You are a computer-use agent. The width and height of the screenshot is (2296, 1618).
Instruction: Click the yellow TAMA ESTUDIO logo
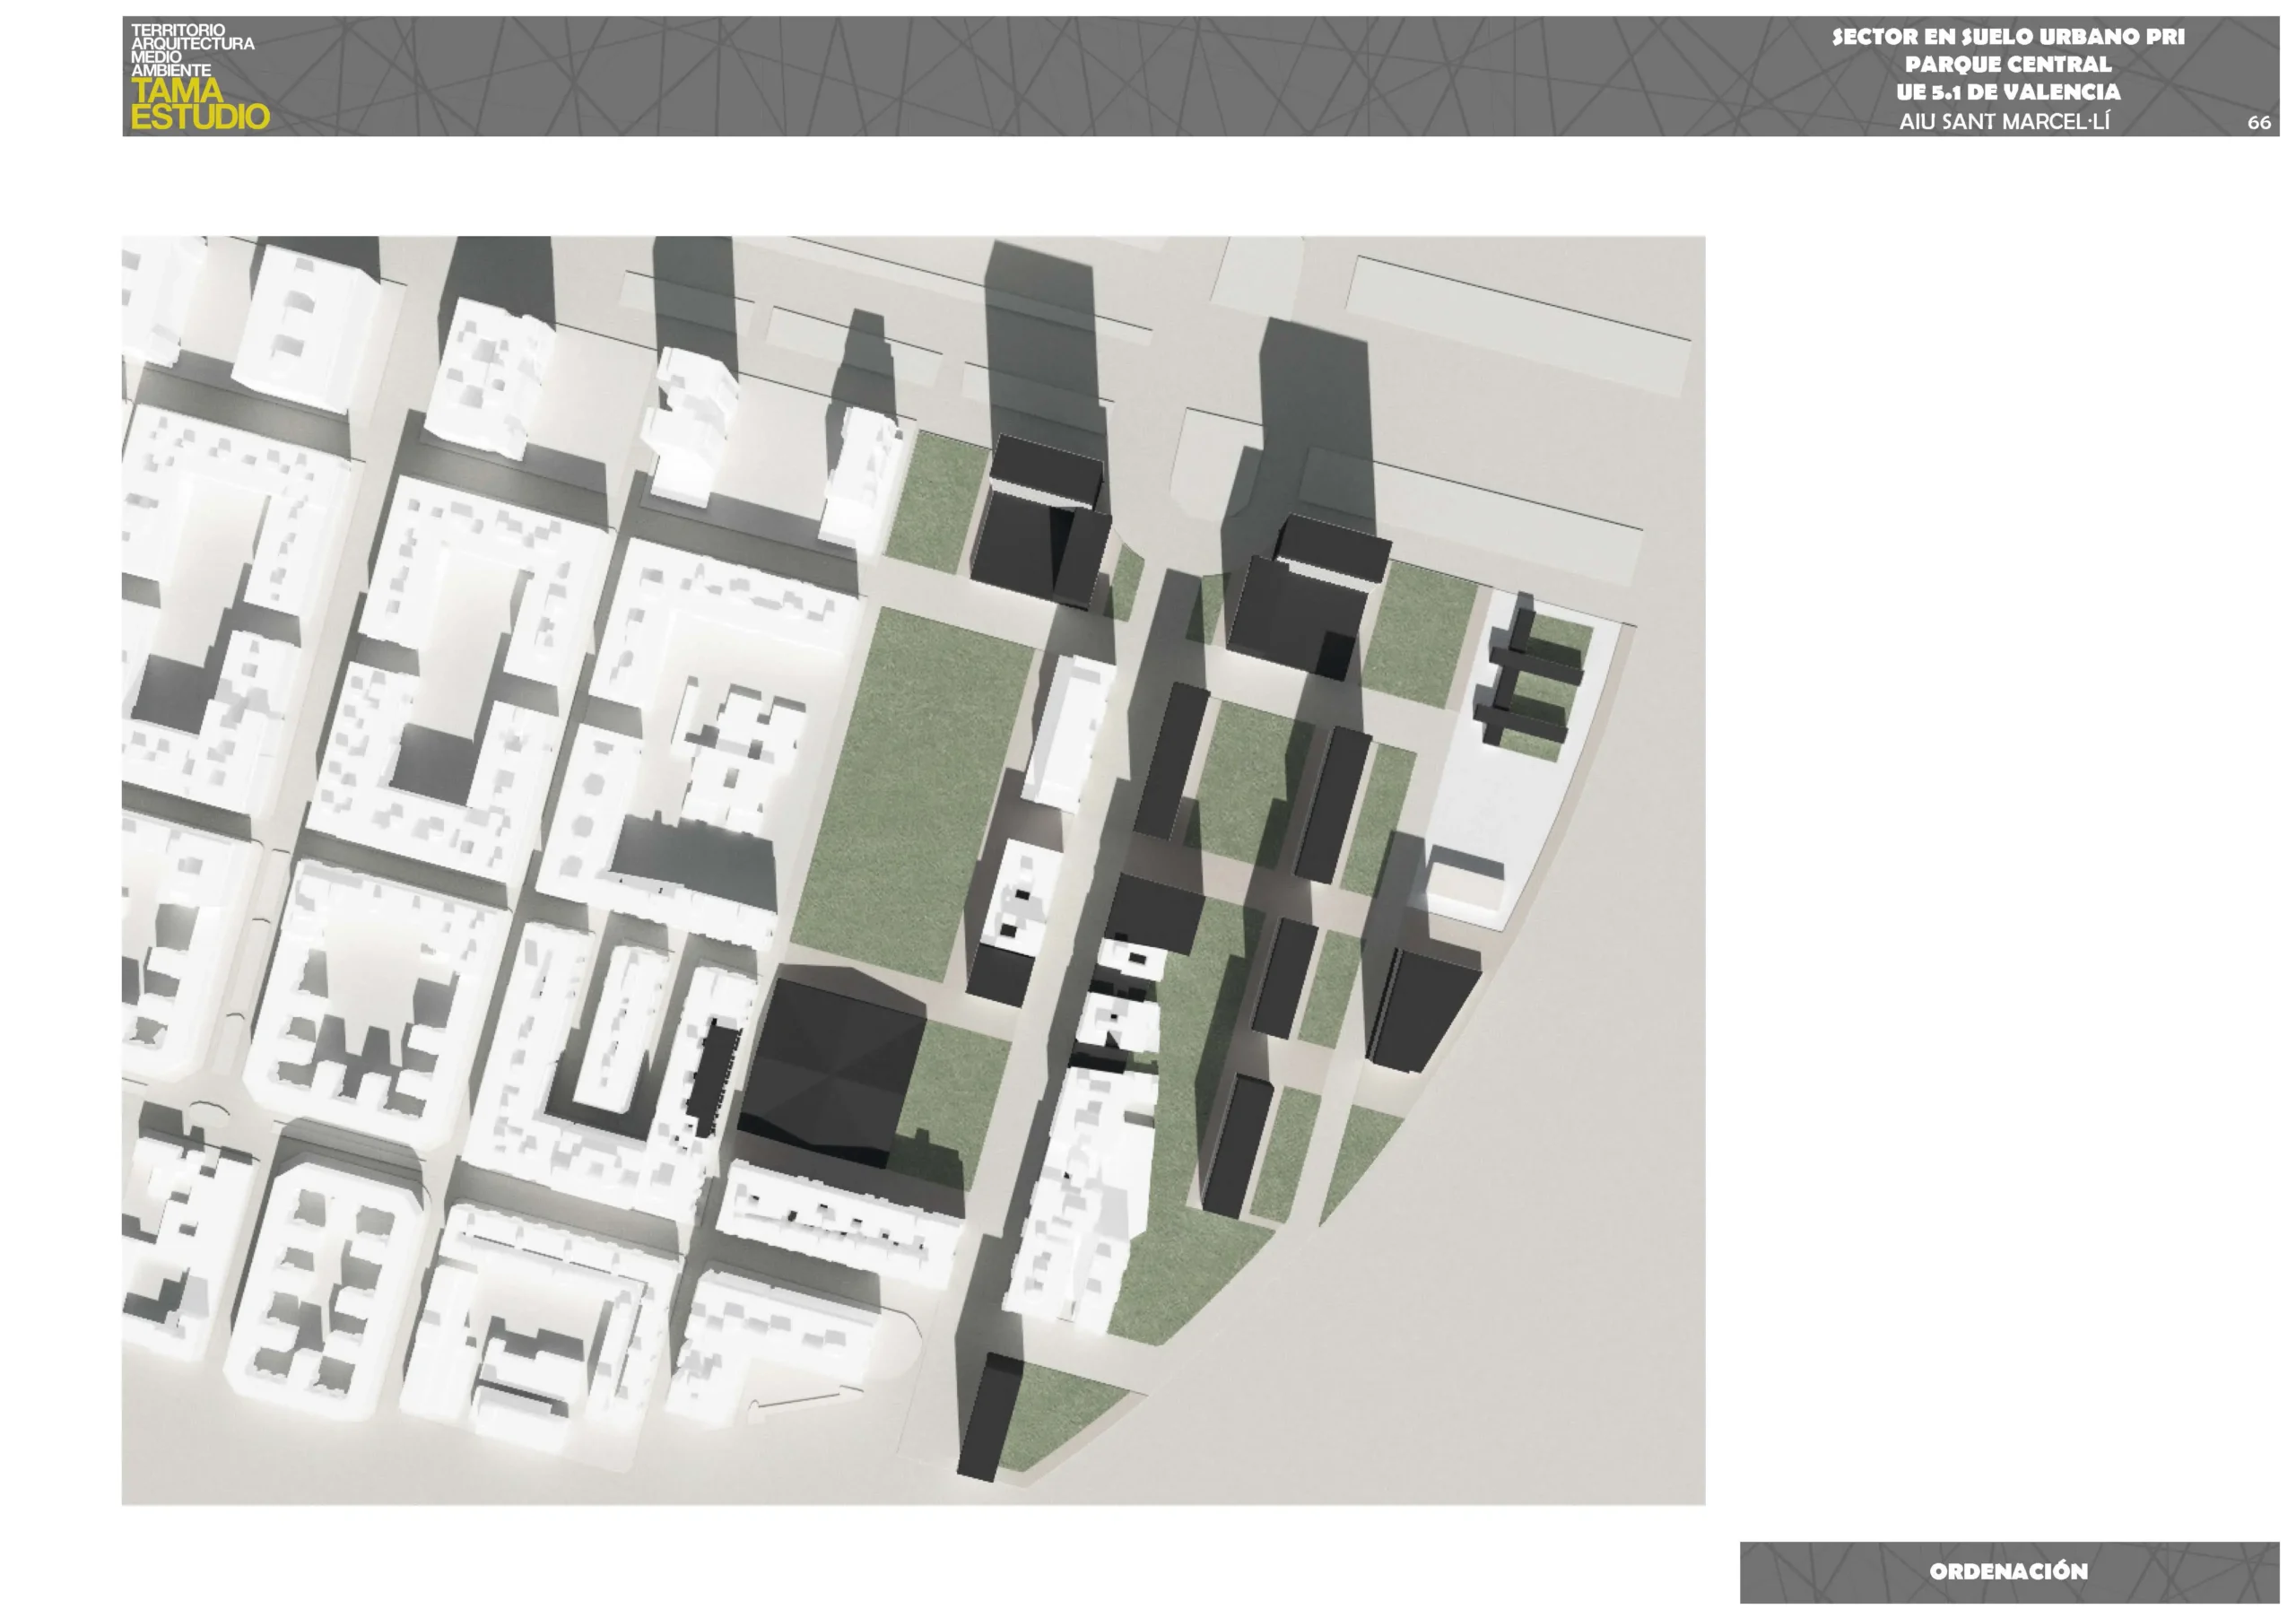(199, 105)
